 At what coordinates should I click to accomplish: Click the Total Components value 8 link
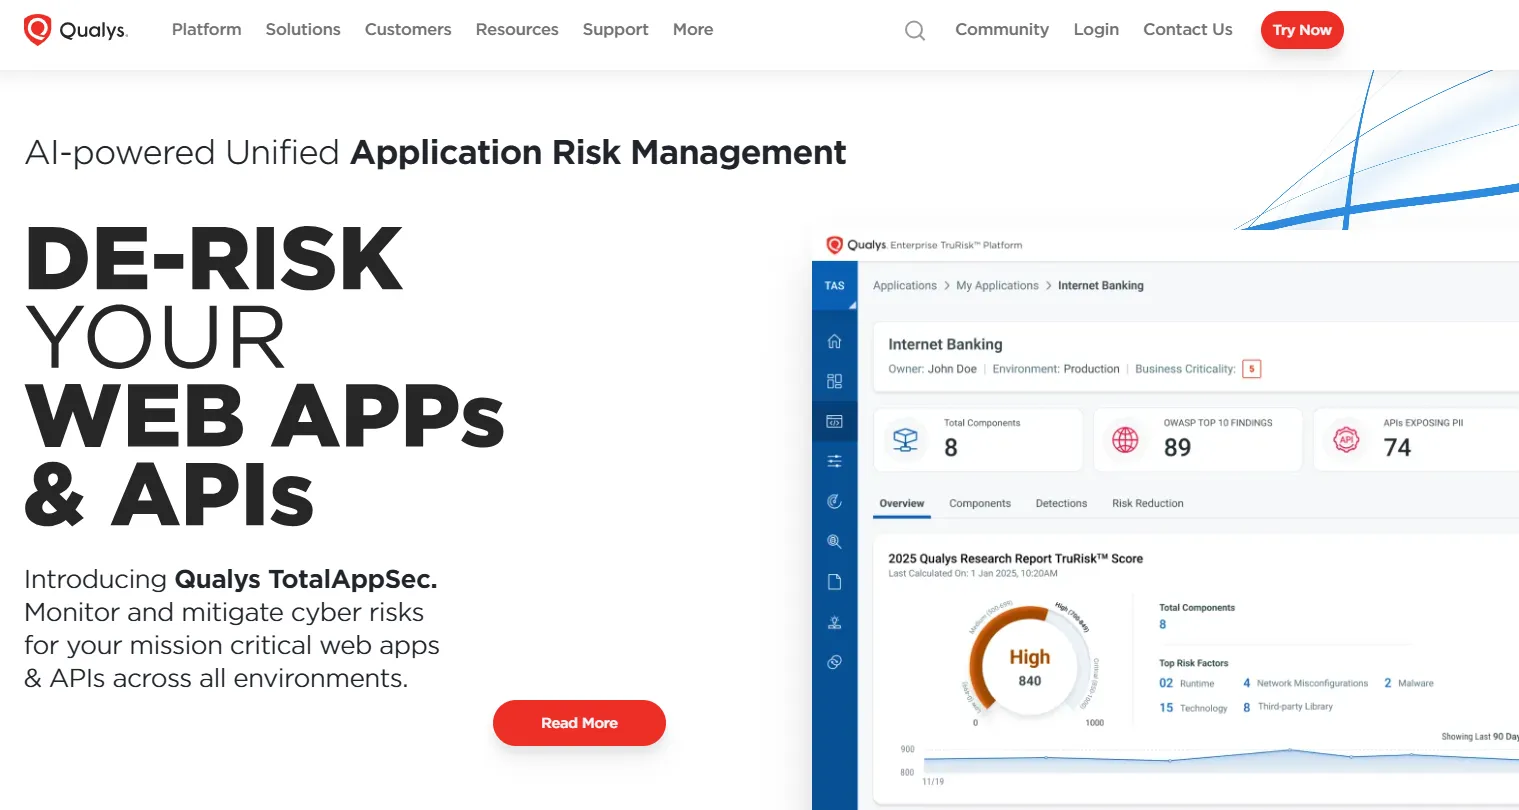tap(1162, 625)
